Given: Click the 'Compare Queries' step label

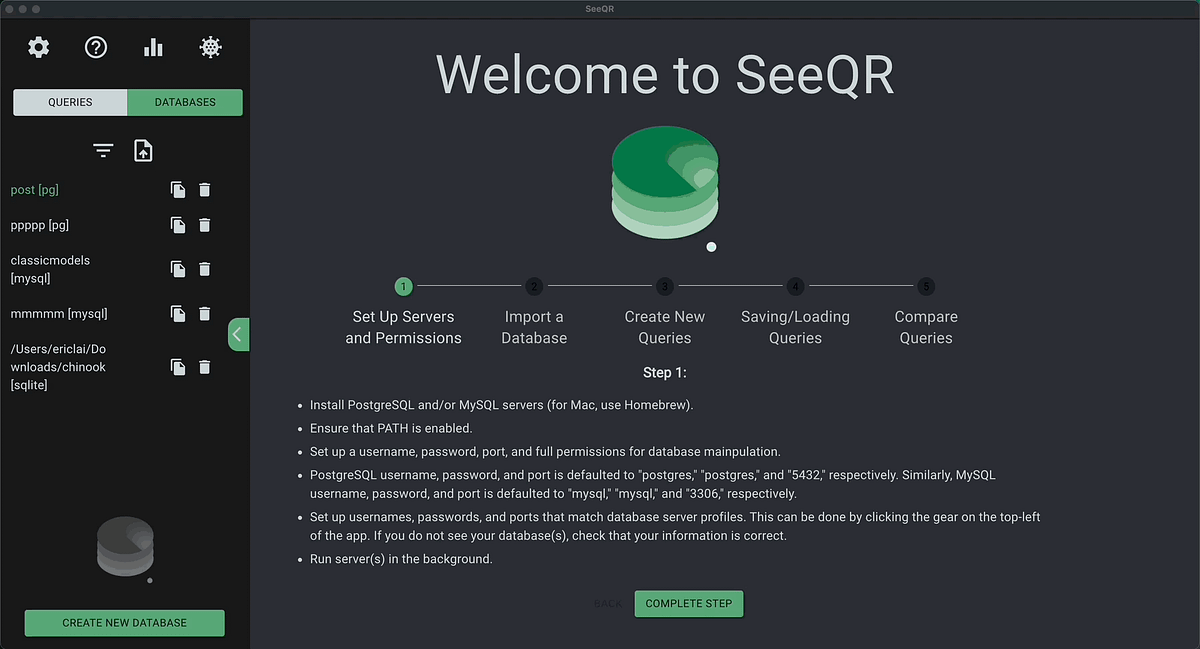Looking at the screenshot, I should click(x=926, y=327).
